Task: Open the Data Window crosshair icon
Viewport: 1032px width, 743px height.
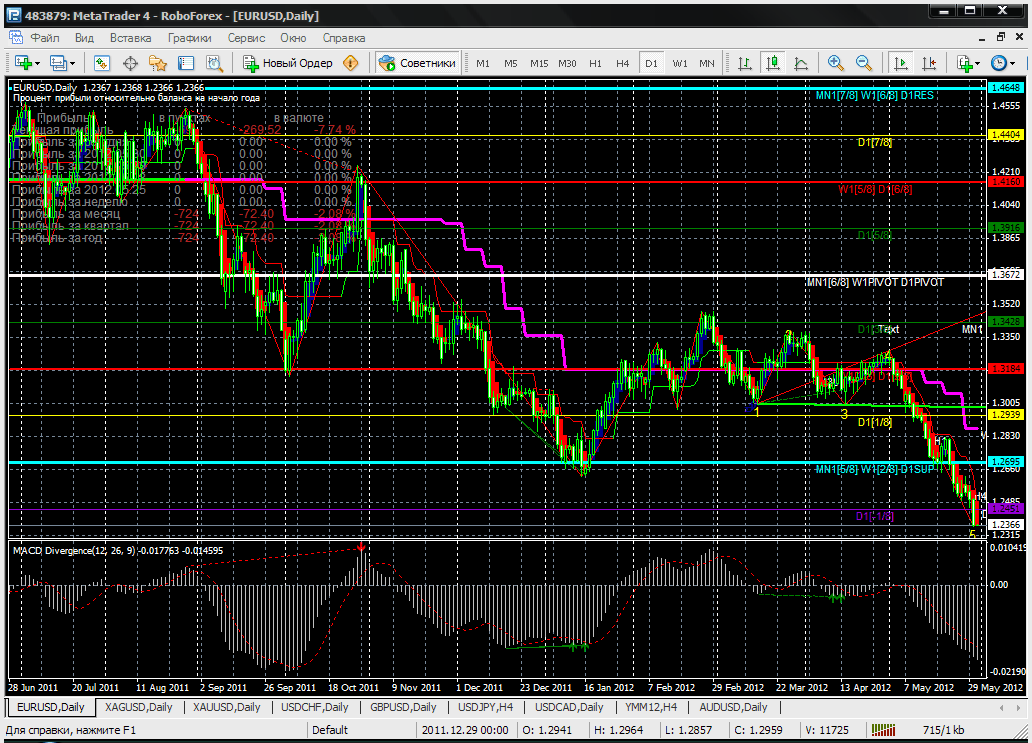Action: pos(130,63)
